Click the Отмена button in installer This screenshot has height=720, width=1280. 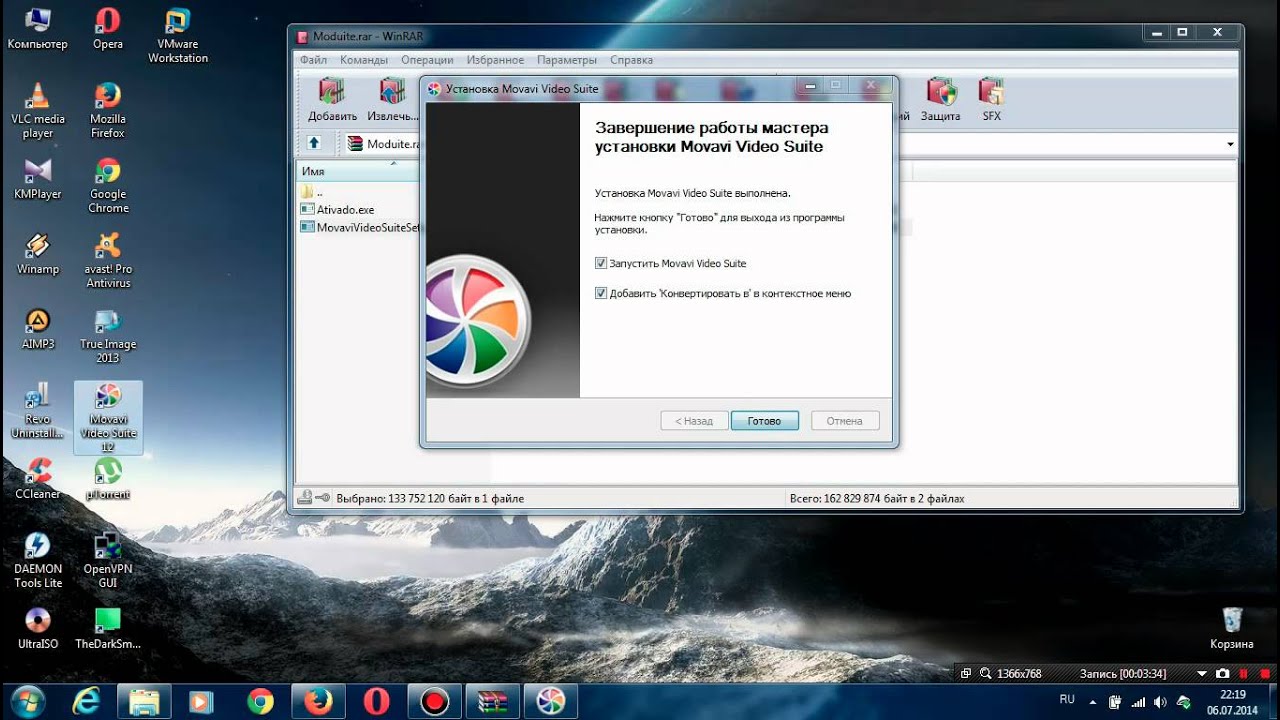point(845,421)
